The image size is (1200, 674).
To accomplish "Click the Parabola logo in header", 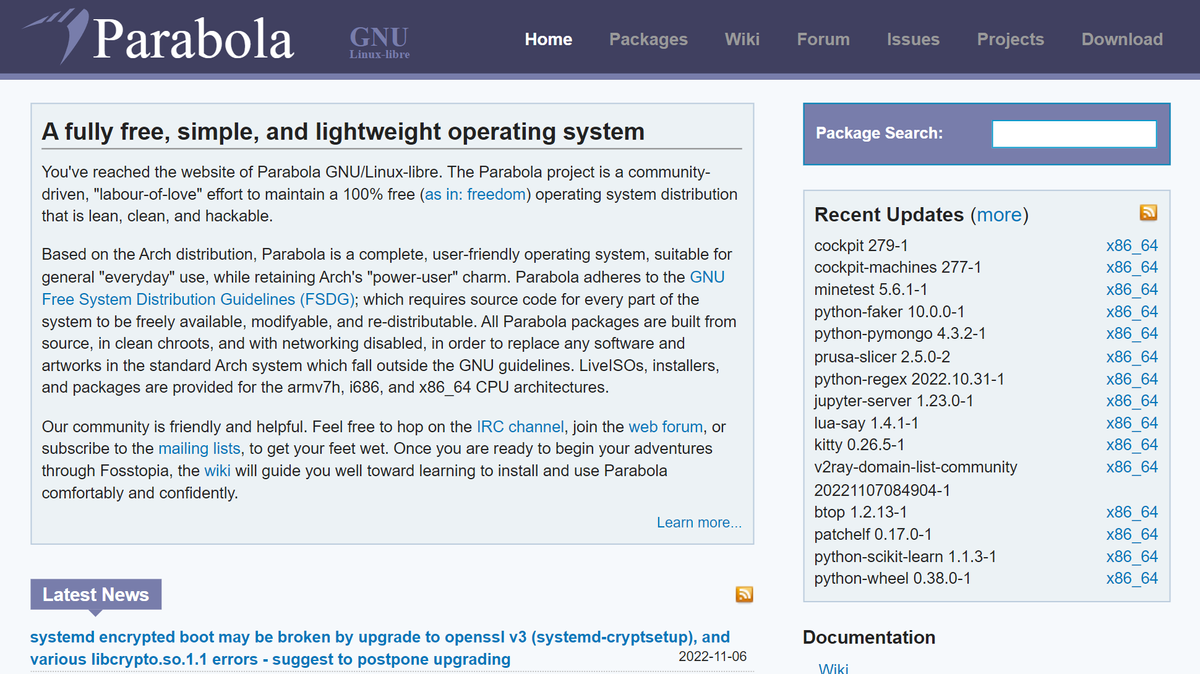I will pos(160,38).
